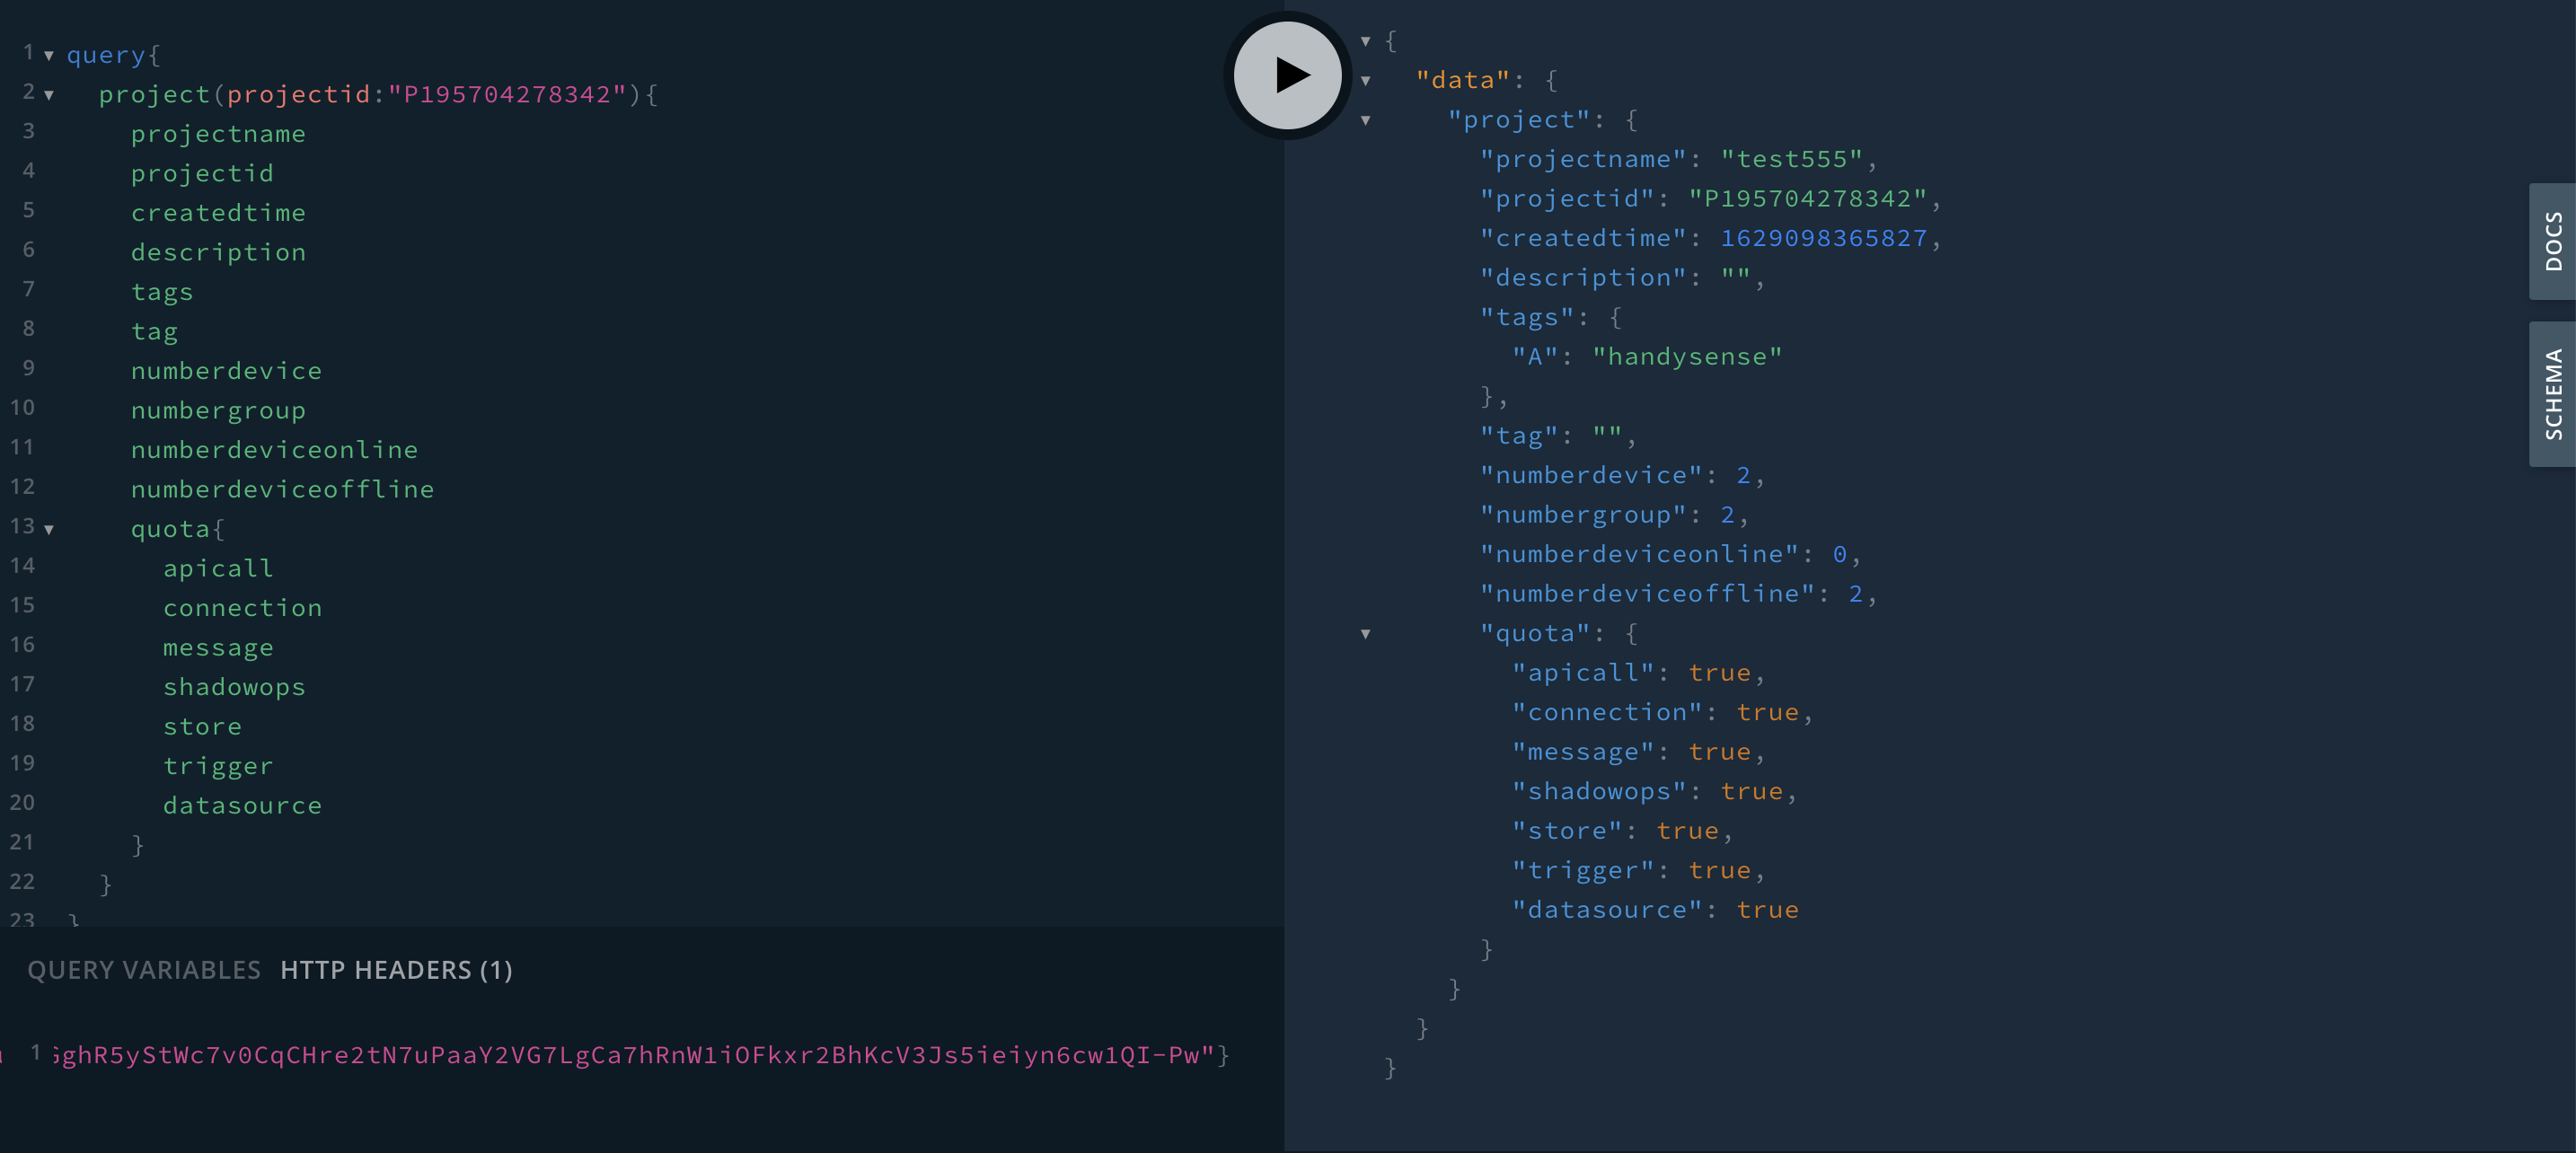Click the tags field on line 7
Image resolution: width=2576 pixels, height=1153 pixels.
(x=162, y=292)
